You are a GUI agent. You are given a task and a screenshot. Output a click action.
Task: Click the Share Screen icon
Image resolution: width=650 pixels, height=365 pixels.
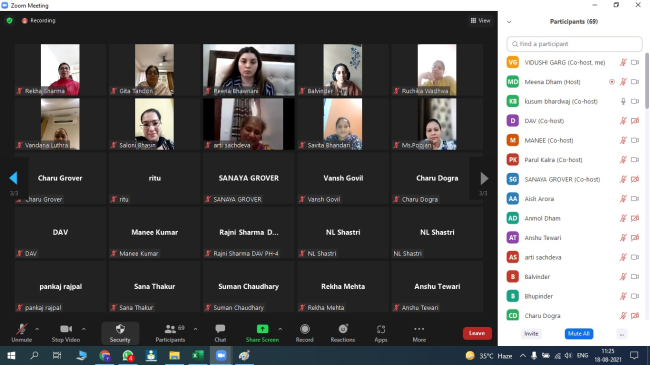coord(262,329)
